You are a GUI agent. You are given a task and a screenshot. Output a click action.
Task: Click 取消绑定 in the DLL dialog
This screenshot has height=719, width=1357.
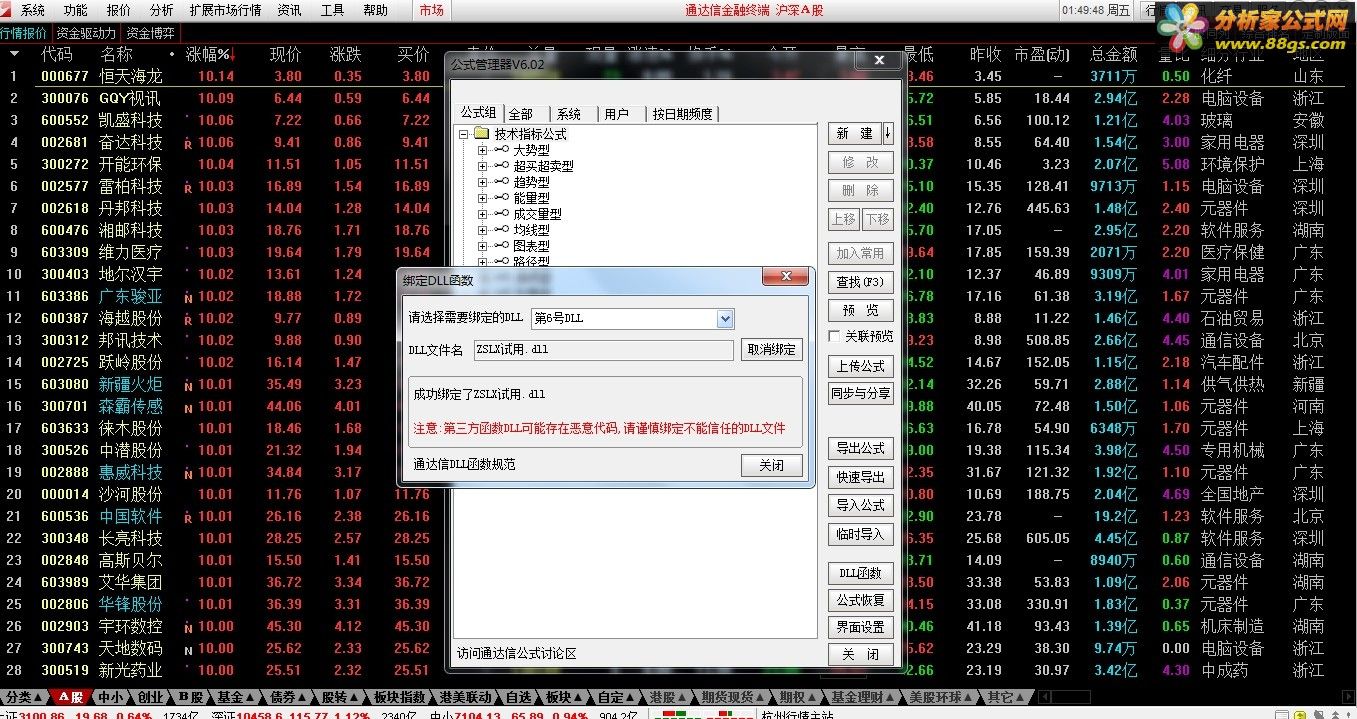pyautogui.click(x=771, y=349)
